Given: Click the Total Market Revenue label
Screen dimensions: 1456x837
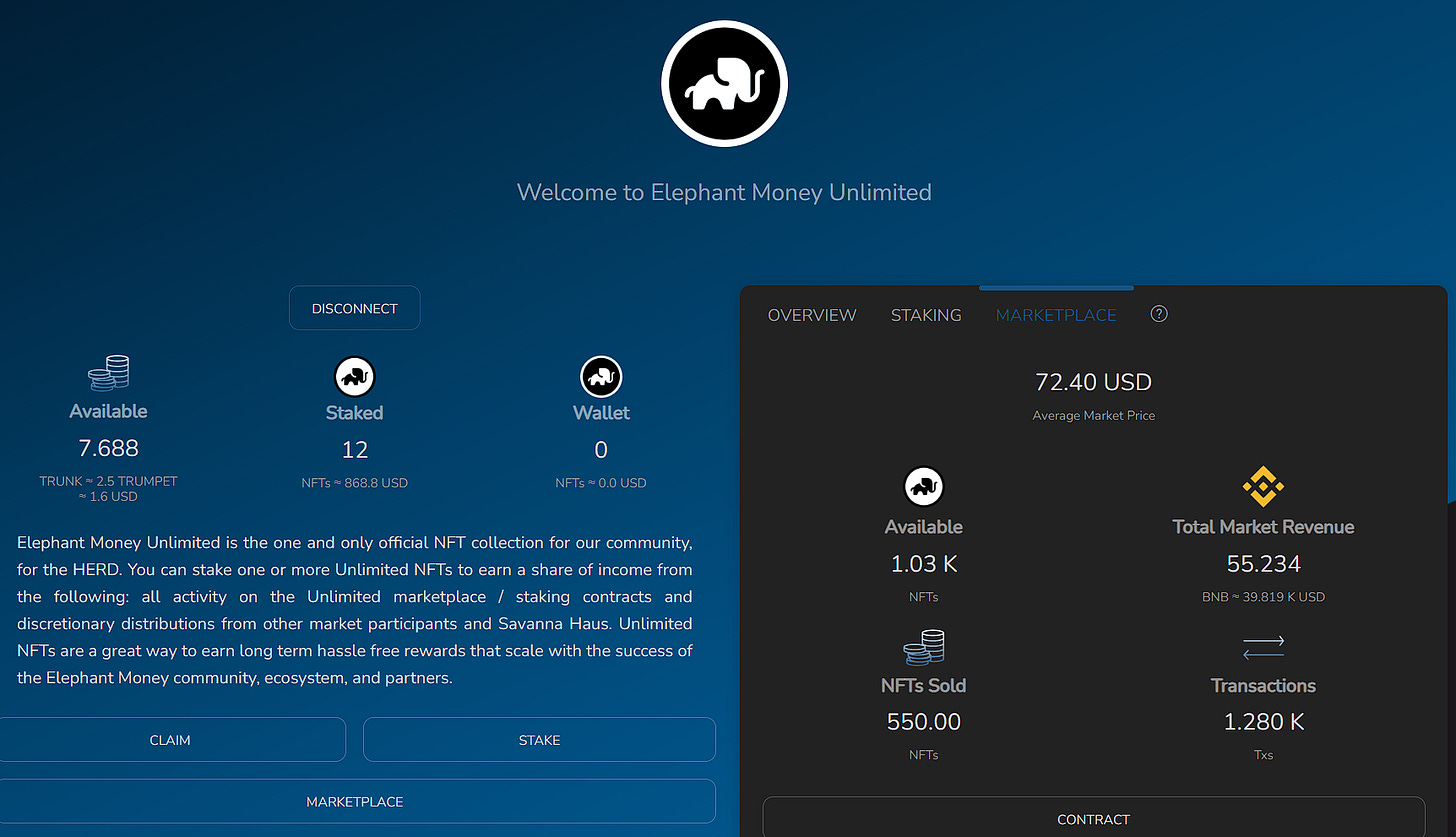Looking at the screenshot, I should click(1263, 527).
